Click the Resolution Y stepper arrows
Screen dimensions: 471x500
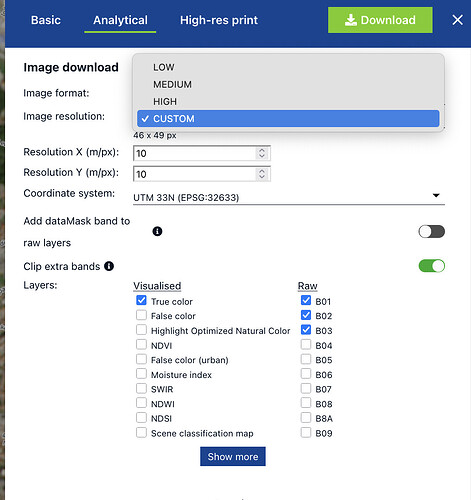[x=262, y=174]
